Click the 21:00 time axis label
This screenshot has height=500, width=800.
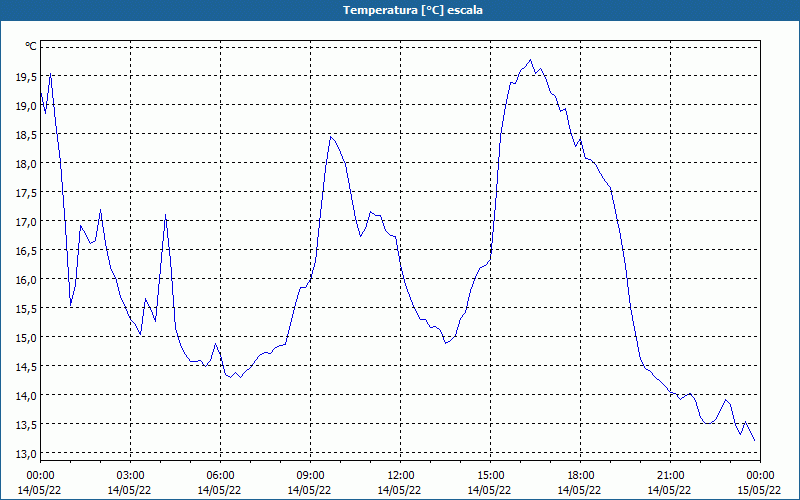(670, 476)
